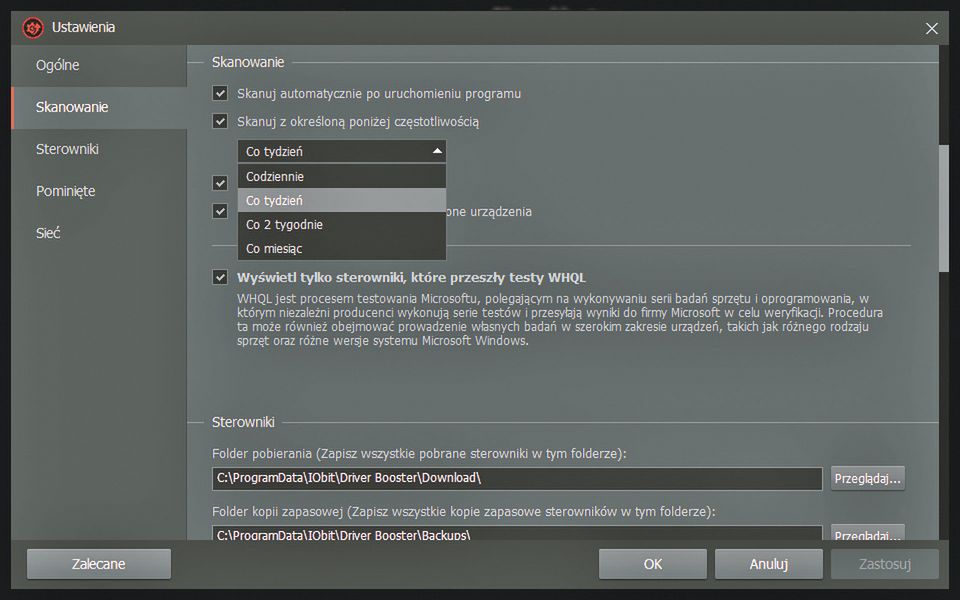This screenshot has height=600, width=960.
Task: Close the Ustawienia settings window
Action: tap(931, 29)
